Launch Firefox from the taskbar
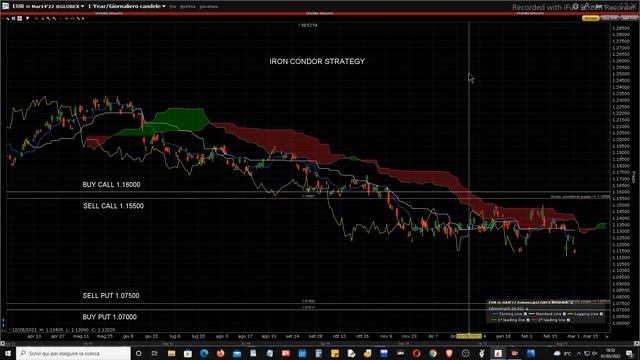 pos(220,353)
